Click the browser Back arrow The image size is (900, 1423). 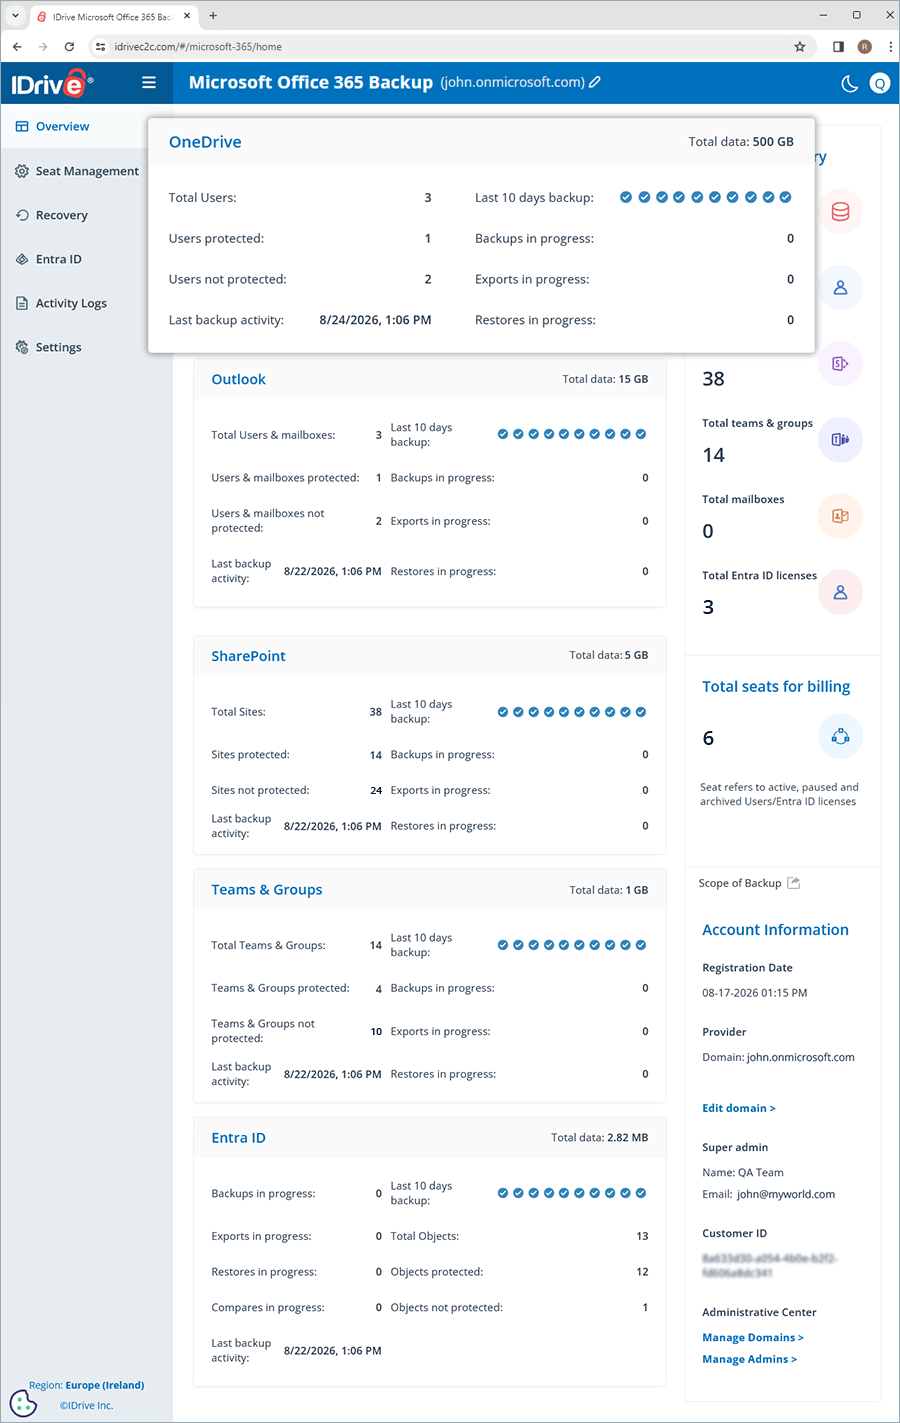tap(17, 46)
